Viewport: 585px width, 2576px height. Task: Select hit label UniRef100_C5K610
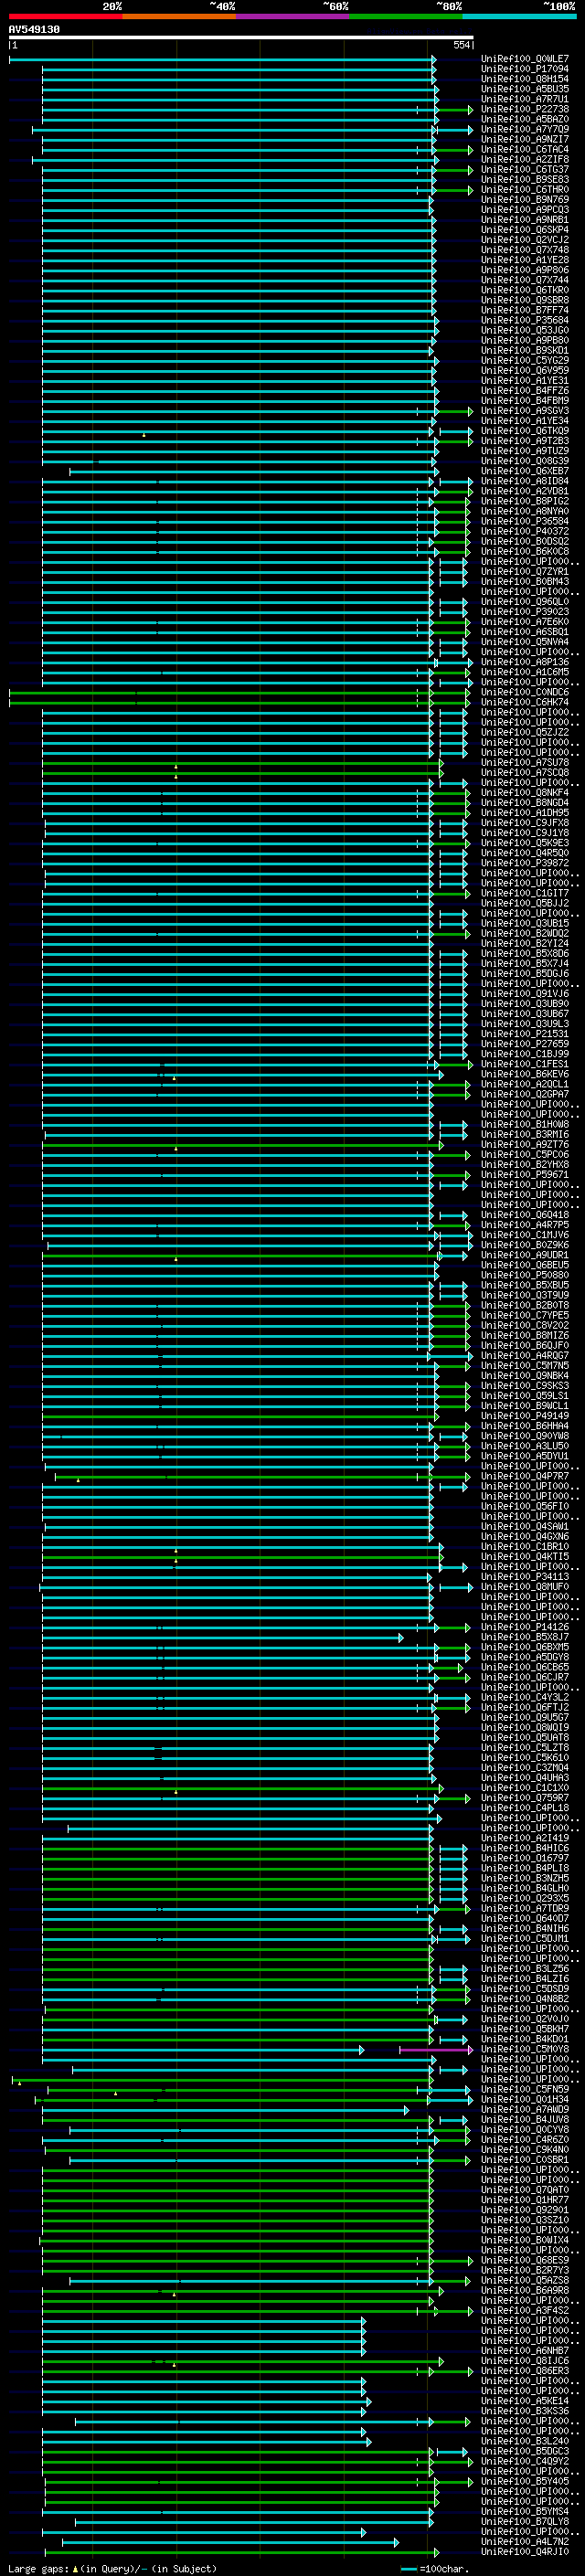[525, 1757]
